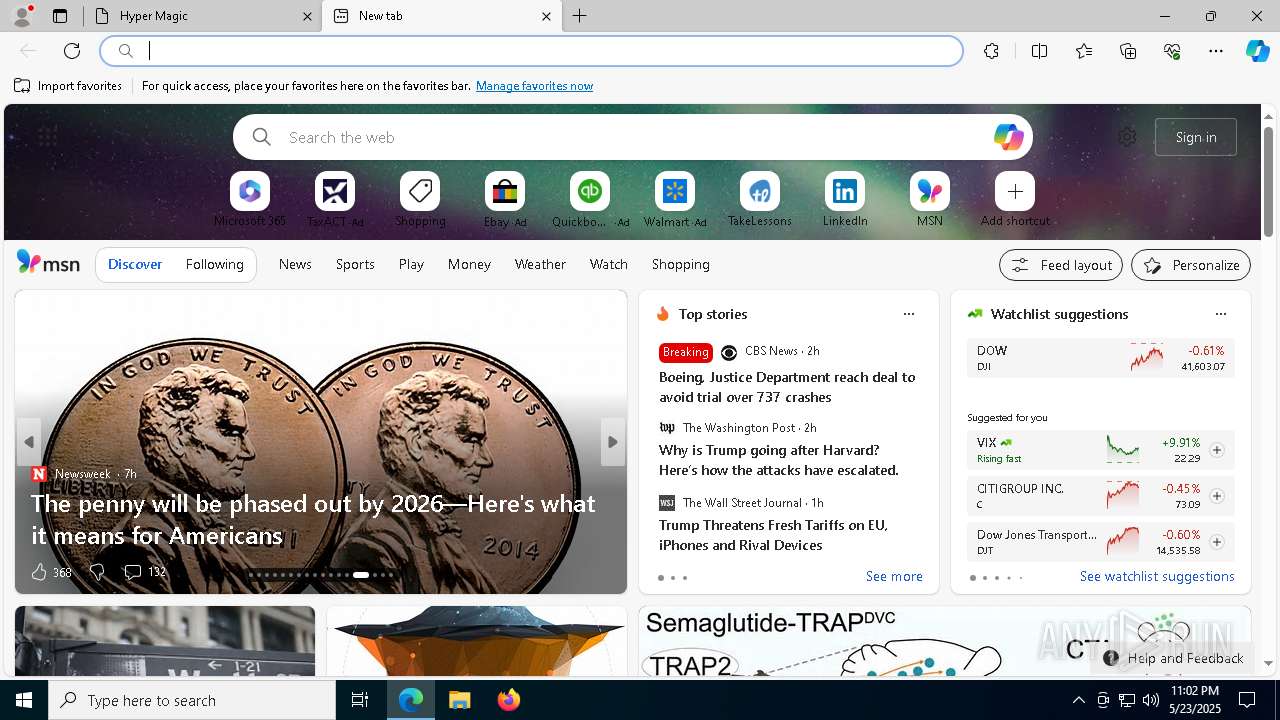This screenshot has width=1280, height=720.
Task: Open new tab plus button
Action: pos(580,16)
